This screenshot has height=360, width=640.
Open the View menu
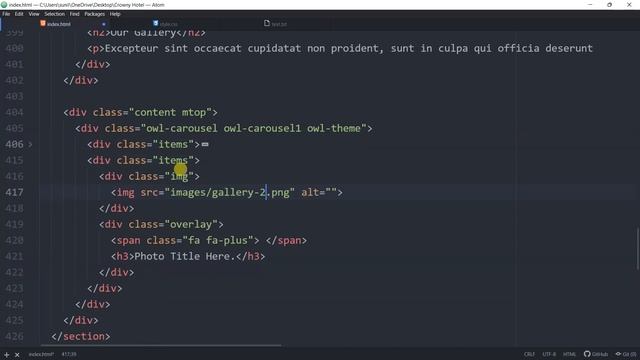(33, 14)
